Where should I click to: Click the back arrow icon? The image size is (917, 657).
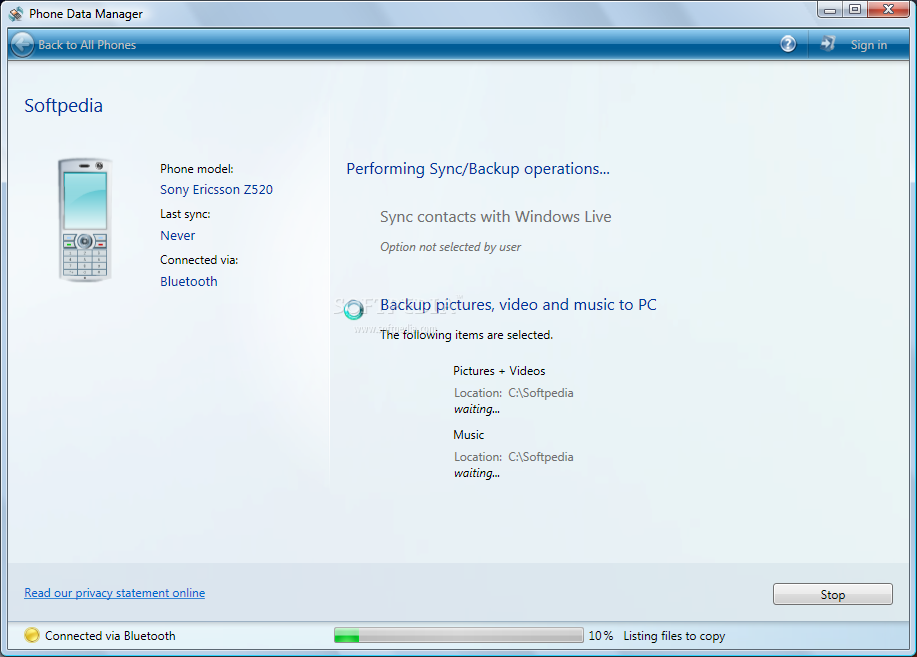click(x=22, y=44)
